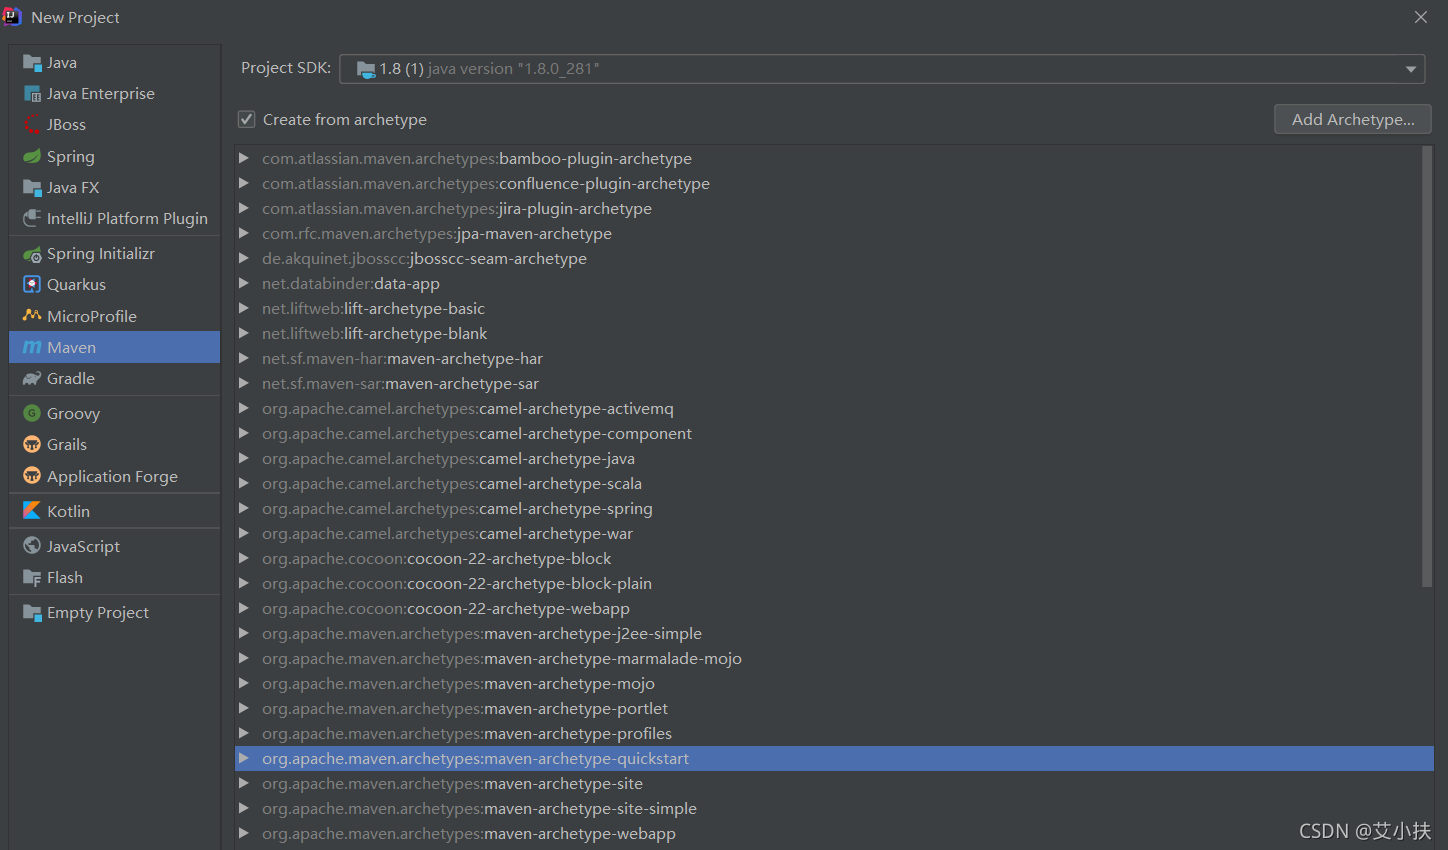Viewport: 1448px width, 850px height.
Task: Expand the bamboo-plugin-archetype entry
Action: click(x=243, y=158)
